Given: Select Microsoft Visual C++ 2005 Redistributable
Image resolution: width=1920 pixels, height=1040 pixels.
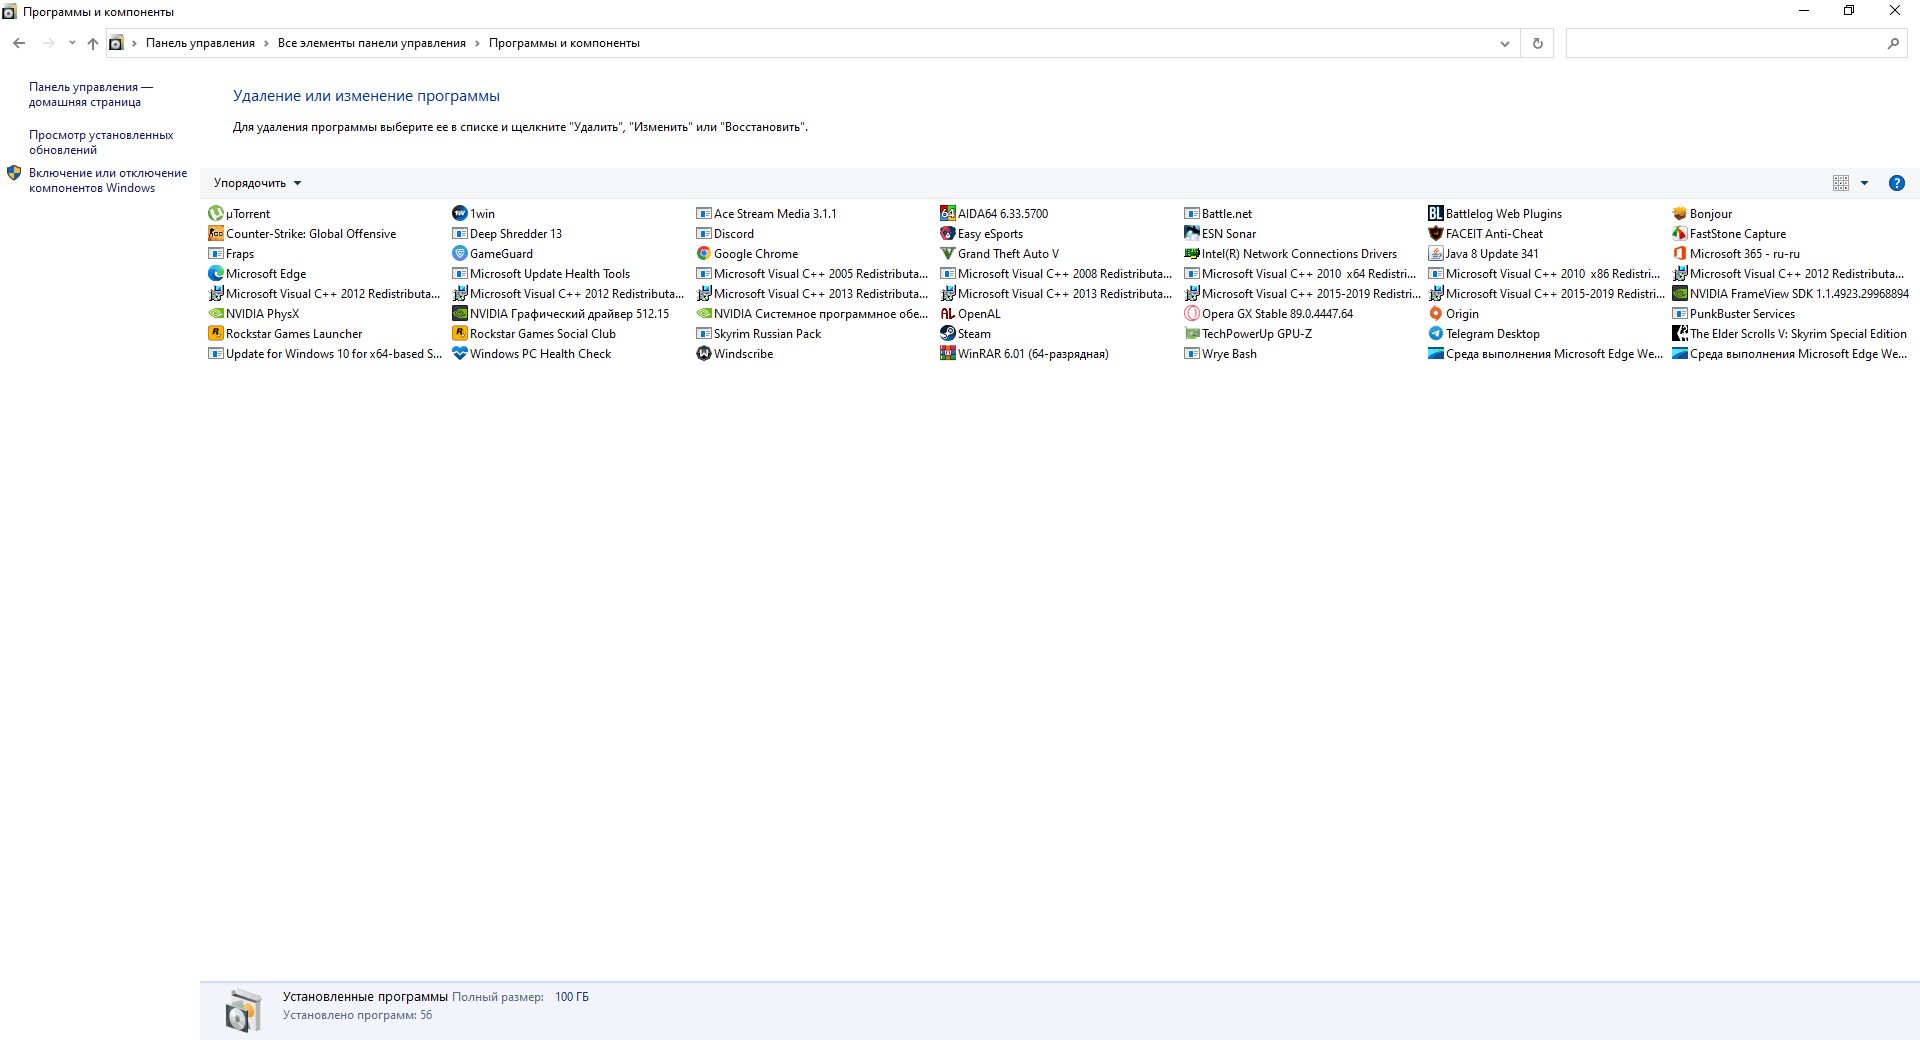Looking at the screenshot, I should pos(812,274).
